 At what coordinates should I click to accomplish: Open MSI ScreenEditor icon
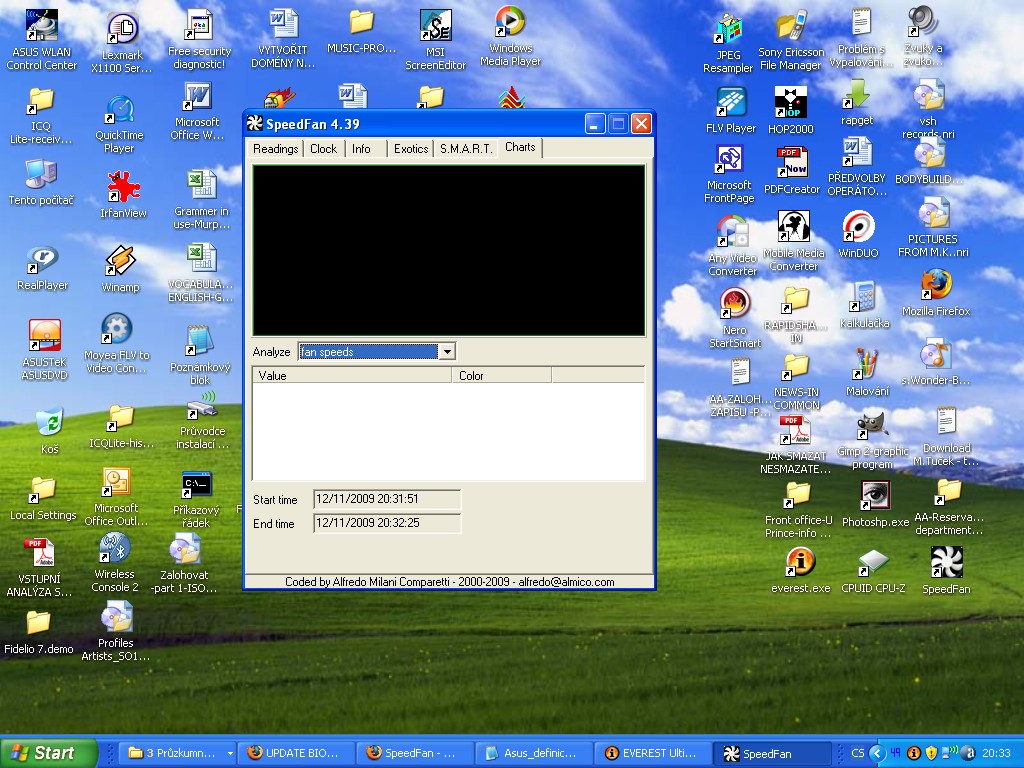point(436,40)
